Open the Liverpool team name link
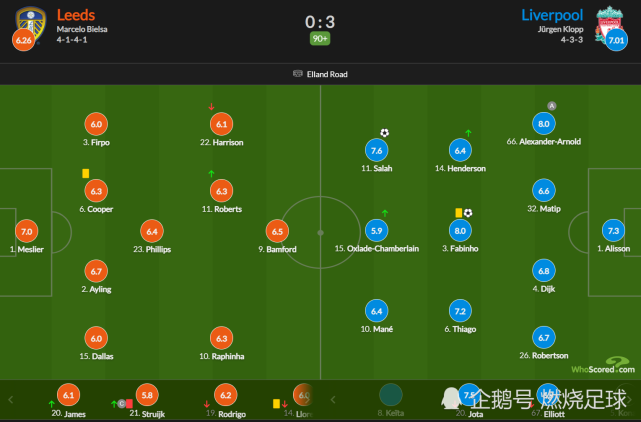This screenshot has width=641, height=422. (552, 15)
